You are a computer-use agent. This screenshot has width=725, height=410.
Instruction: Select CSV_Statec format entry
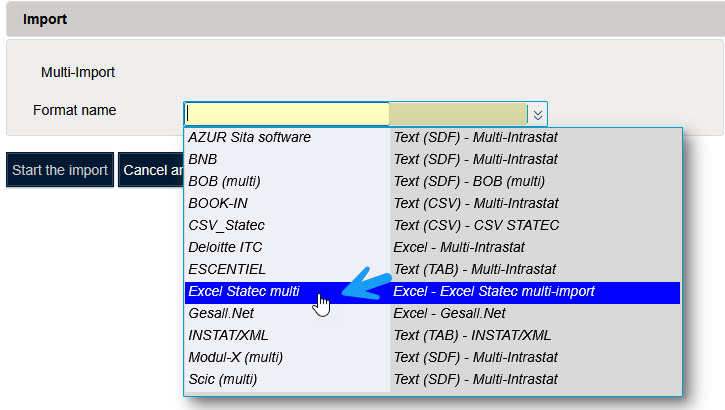[x=227, y=225]
